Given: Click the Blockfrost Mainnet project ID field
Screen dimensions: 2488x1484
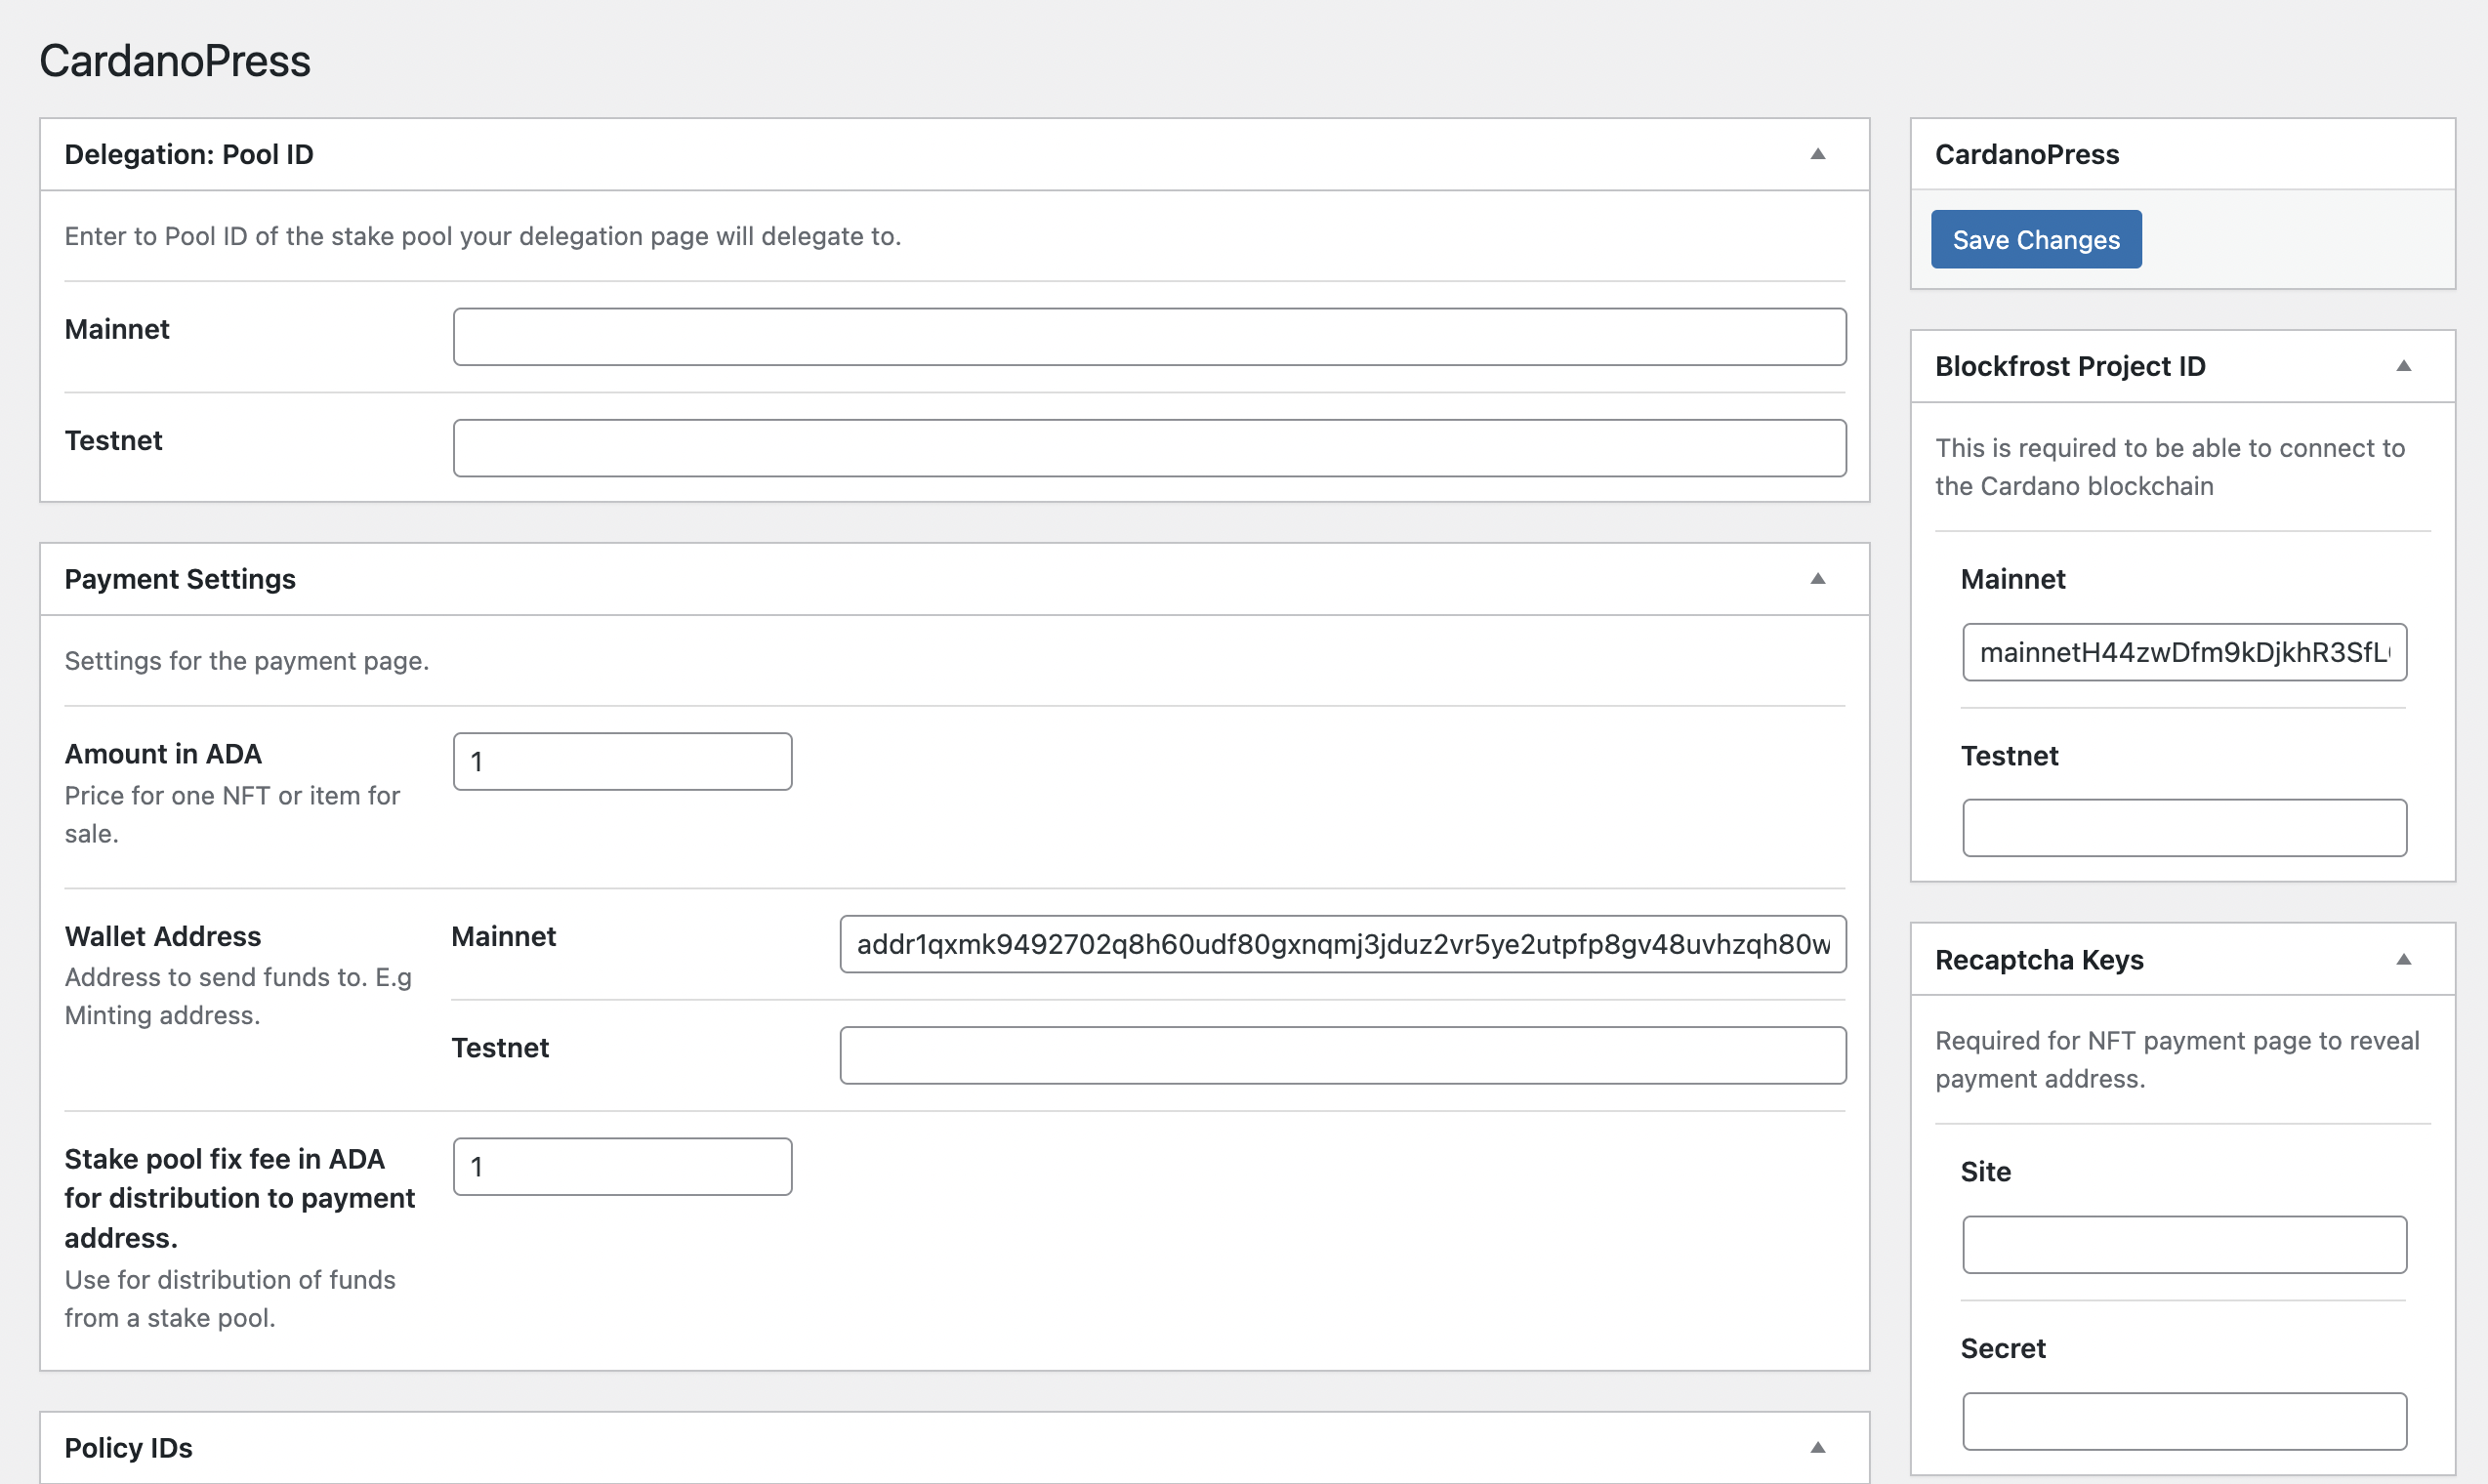Looking at the screenshot, I should coord(2184,652).
